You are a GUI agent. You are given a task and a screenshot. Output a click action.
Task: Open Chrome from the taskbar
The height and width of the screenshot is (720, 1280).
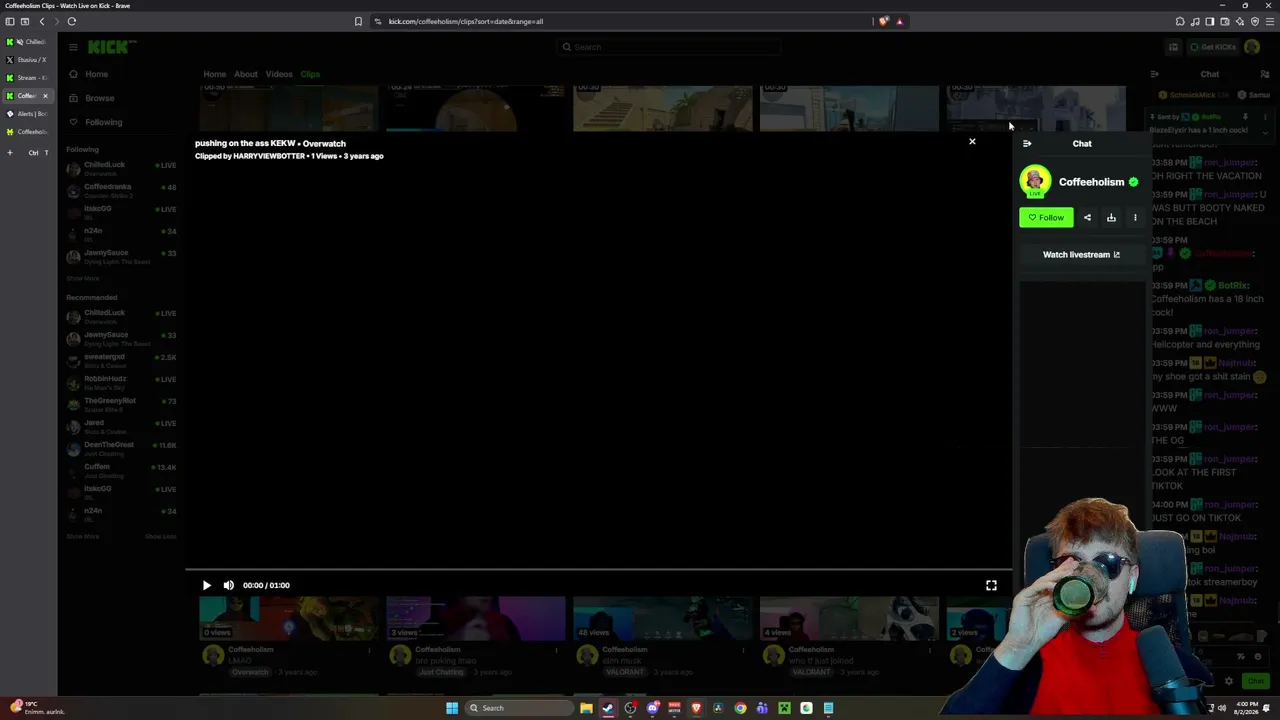(x=740, y=708)
